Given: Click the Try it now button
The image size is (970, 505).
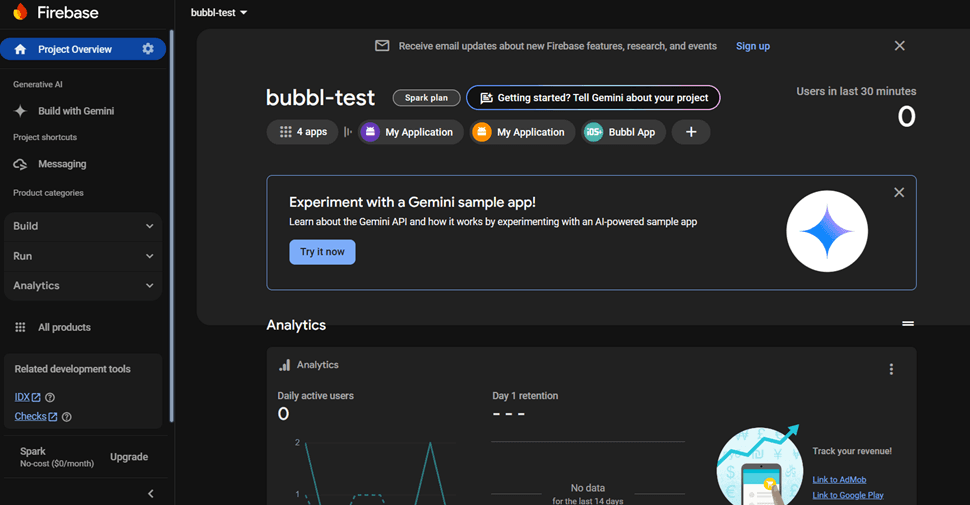Looking at the screenshot, I should [322, 252].
